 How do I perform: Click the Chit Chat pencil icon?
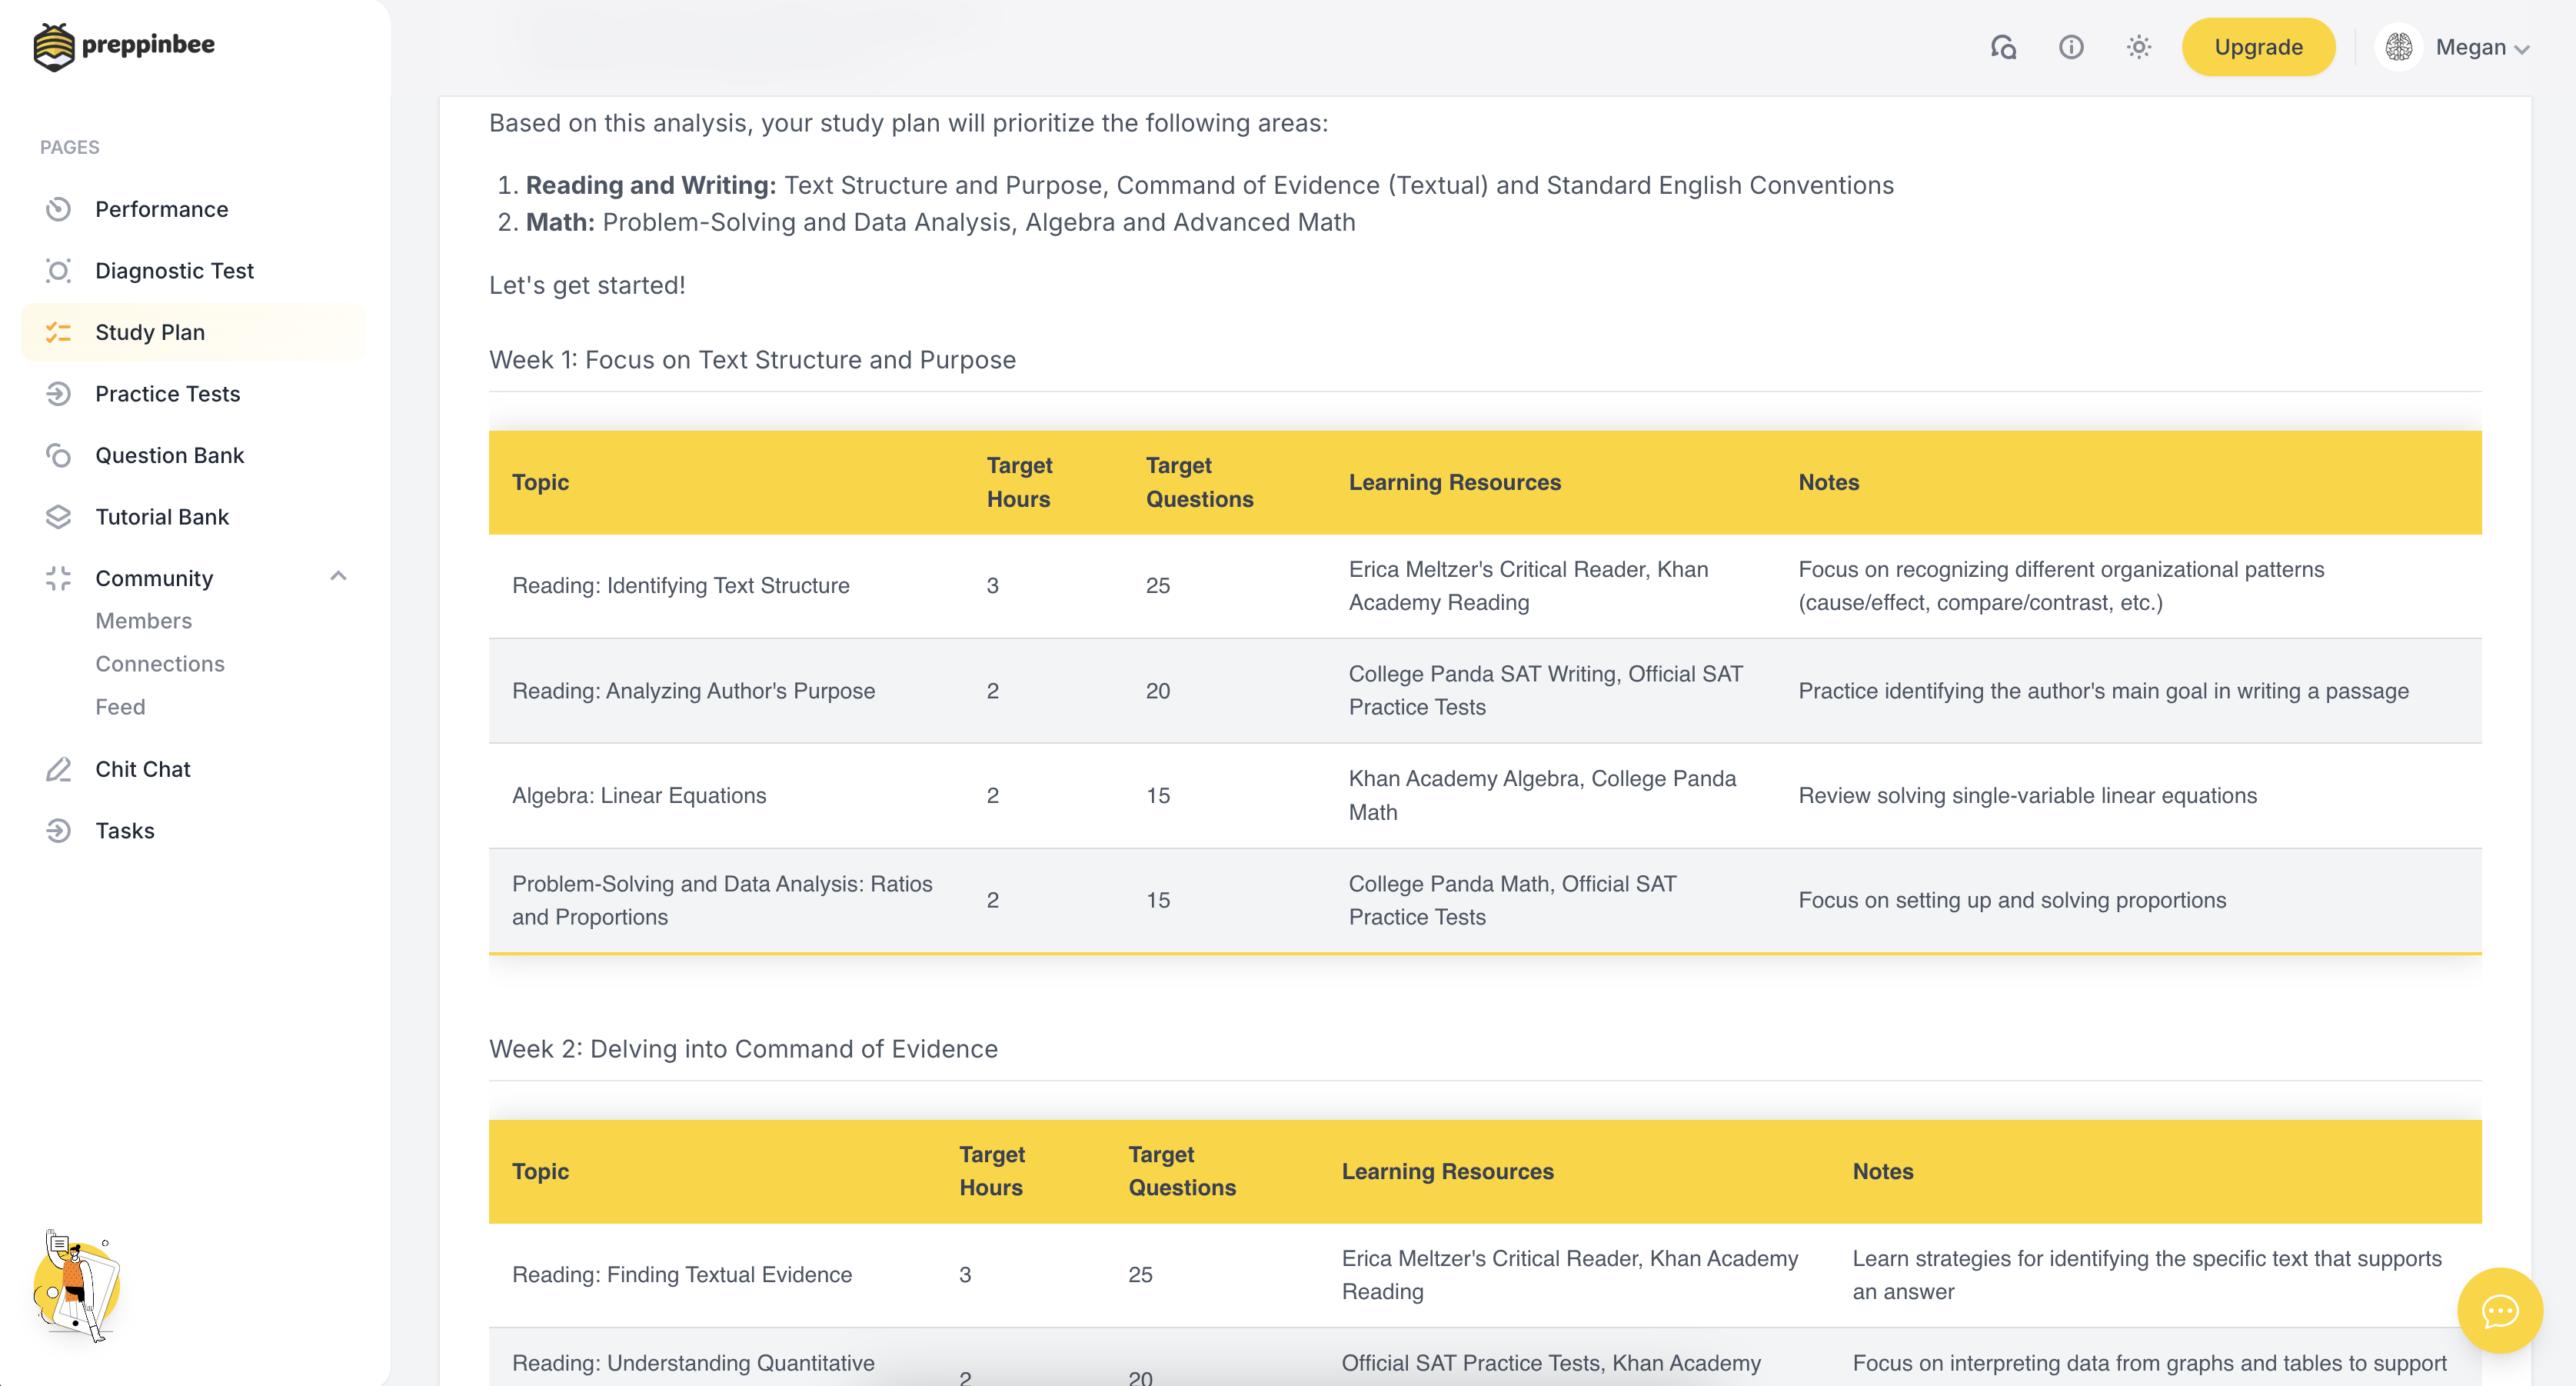coord(58,769)
